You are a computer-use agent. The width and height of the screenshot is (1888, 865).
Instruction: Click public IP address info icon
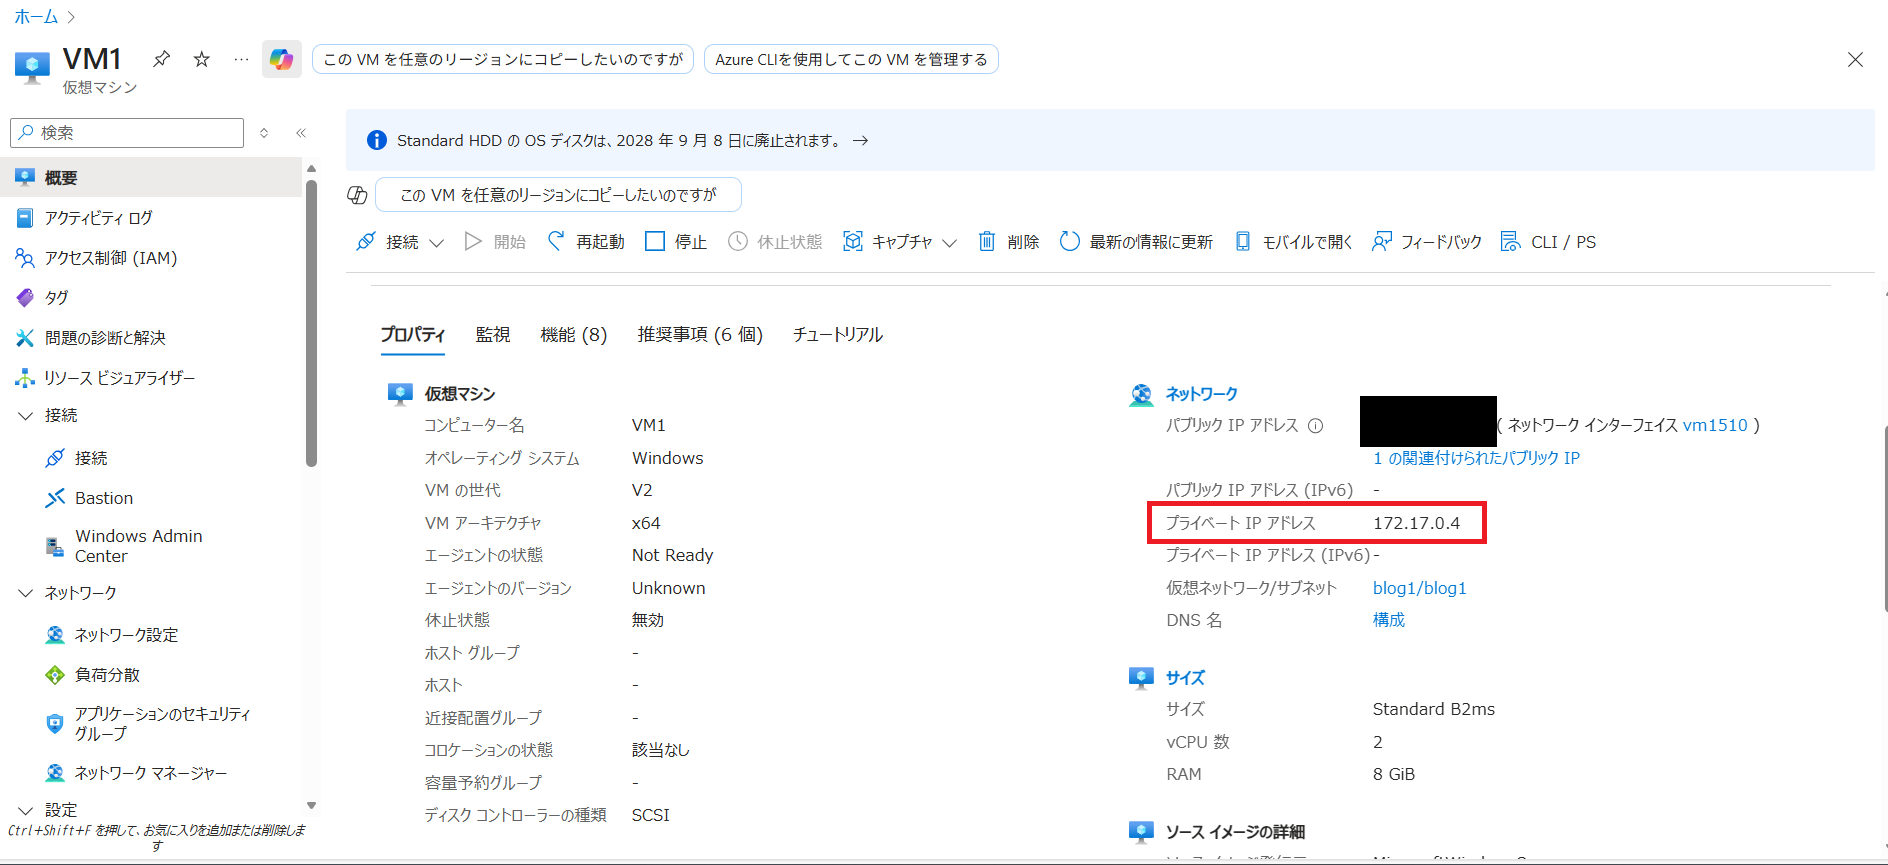(x=1316, y=426)
